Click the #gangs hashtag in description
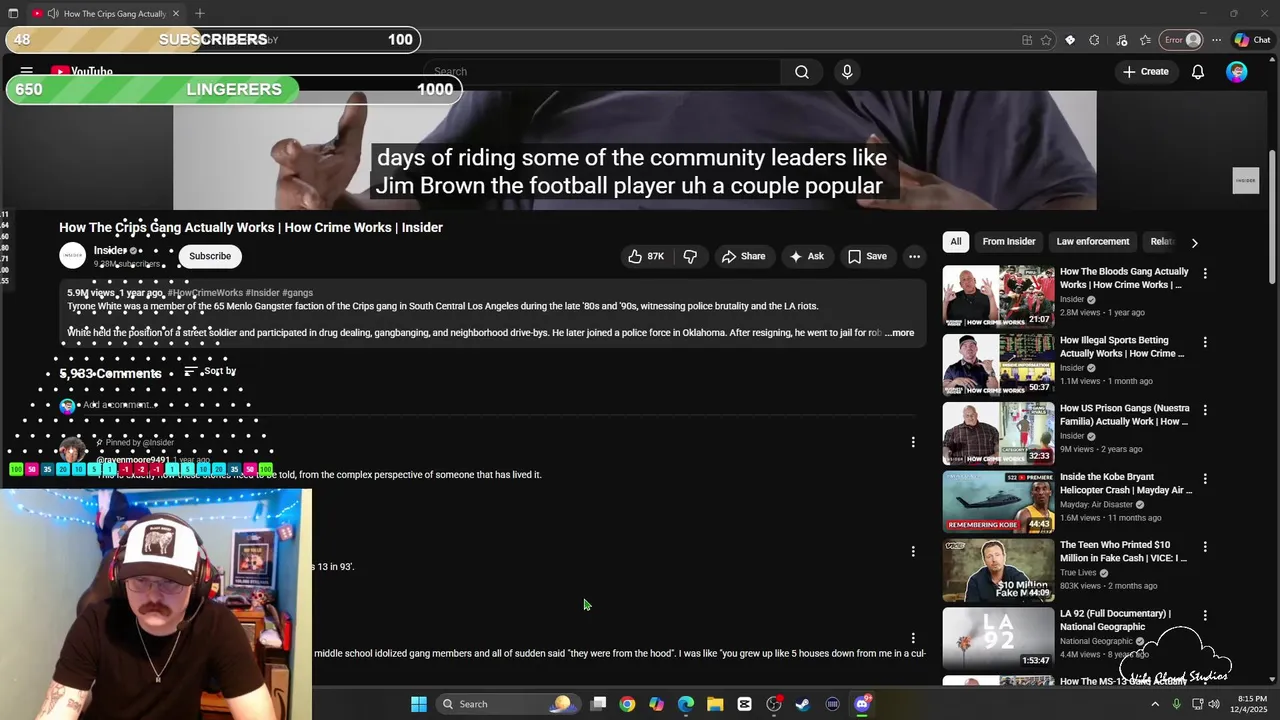This screenshot has width=1280, height=720. pos(297,293)
